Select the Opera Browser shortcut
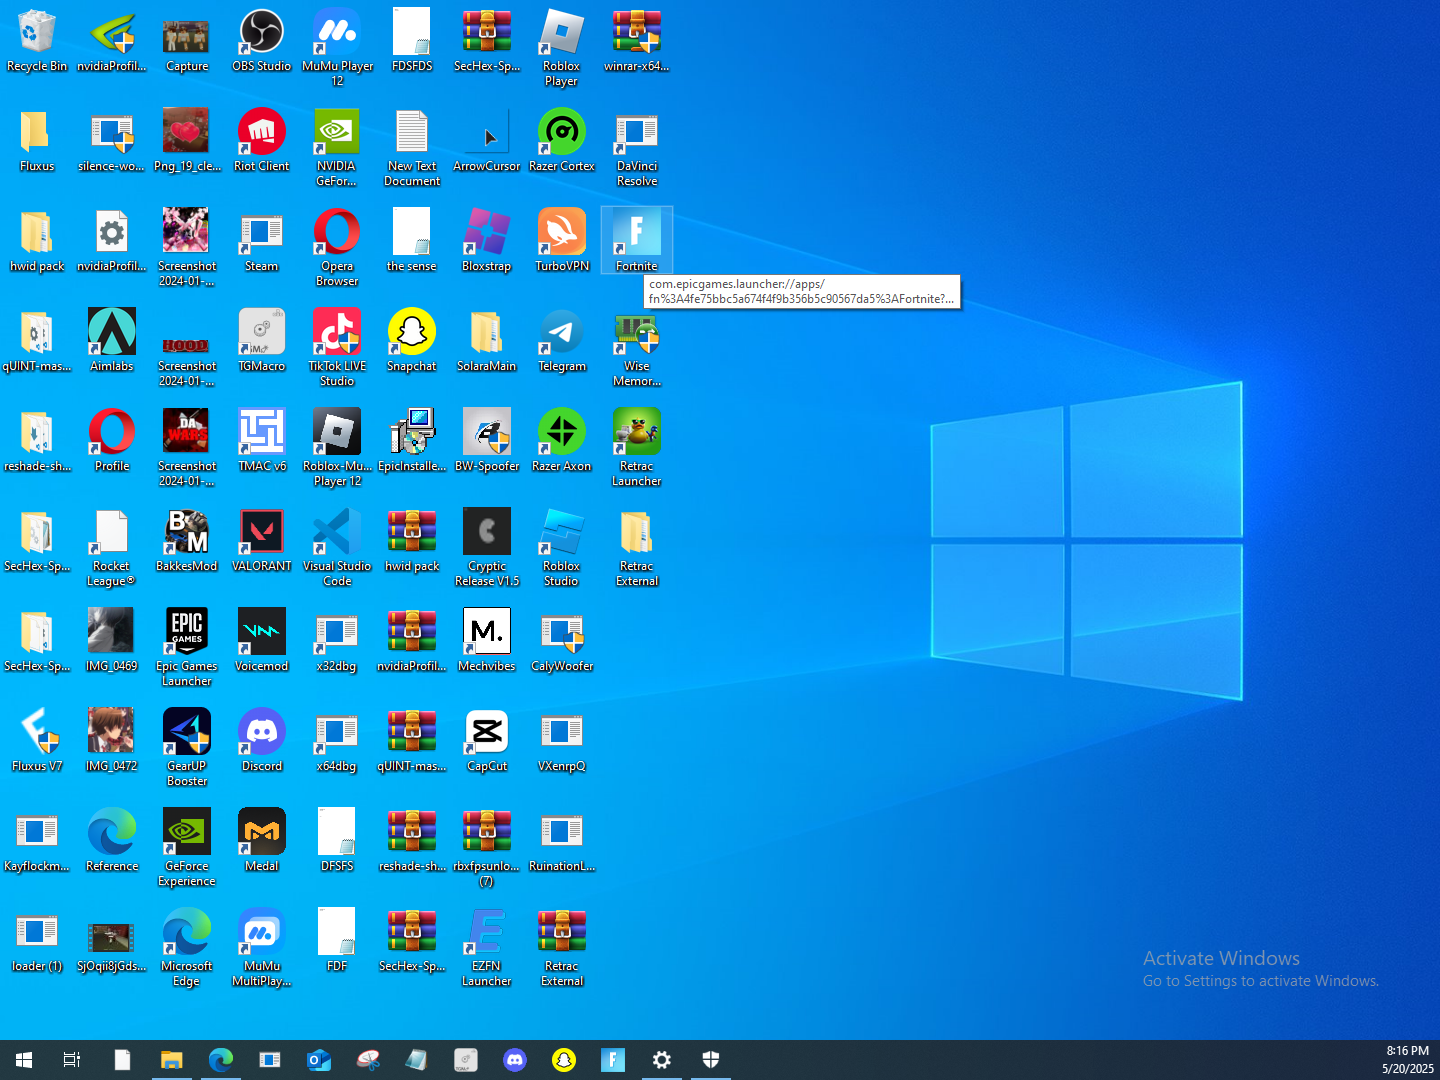Viewport: 1440px width, 1080px height. coord(337,235)
